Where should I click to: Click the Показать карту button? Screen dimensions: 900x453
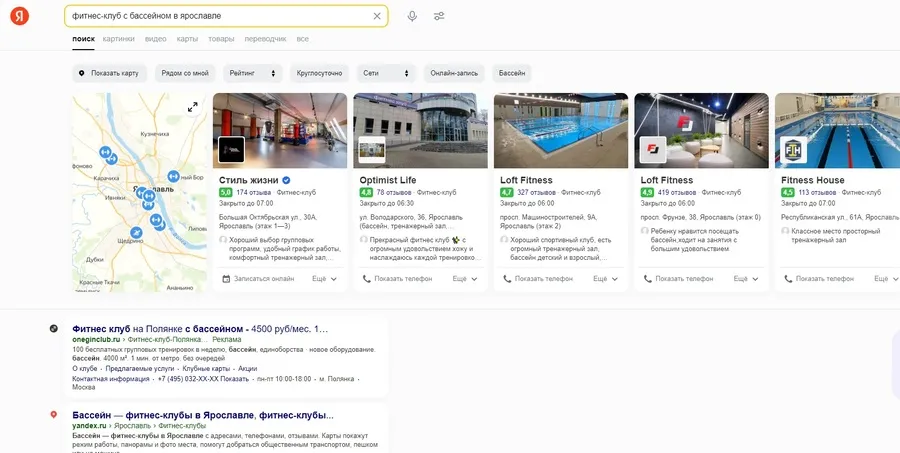pos(110,73)
